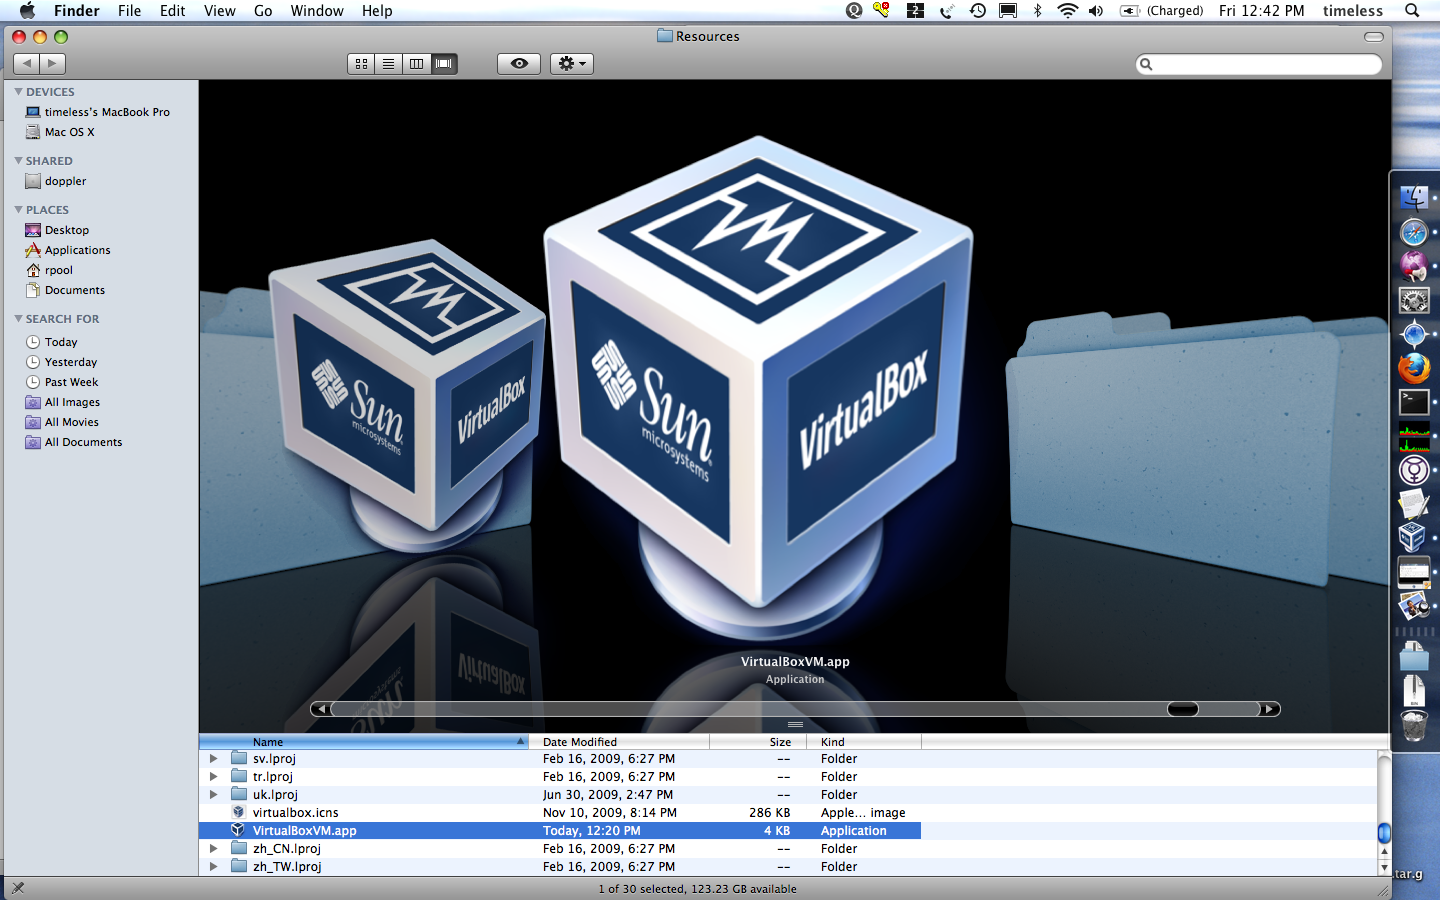Go forward with the right arrow button
Viewport: 1440px width, 900px height.
pyautogui.click(x=53, y=64)
